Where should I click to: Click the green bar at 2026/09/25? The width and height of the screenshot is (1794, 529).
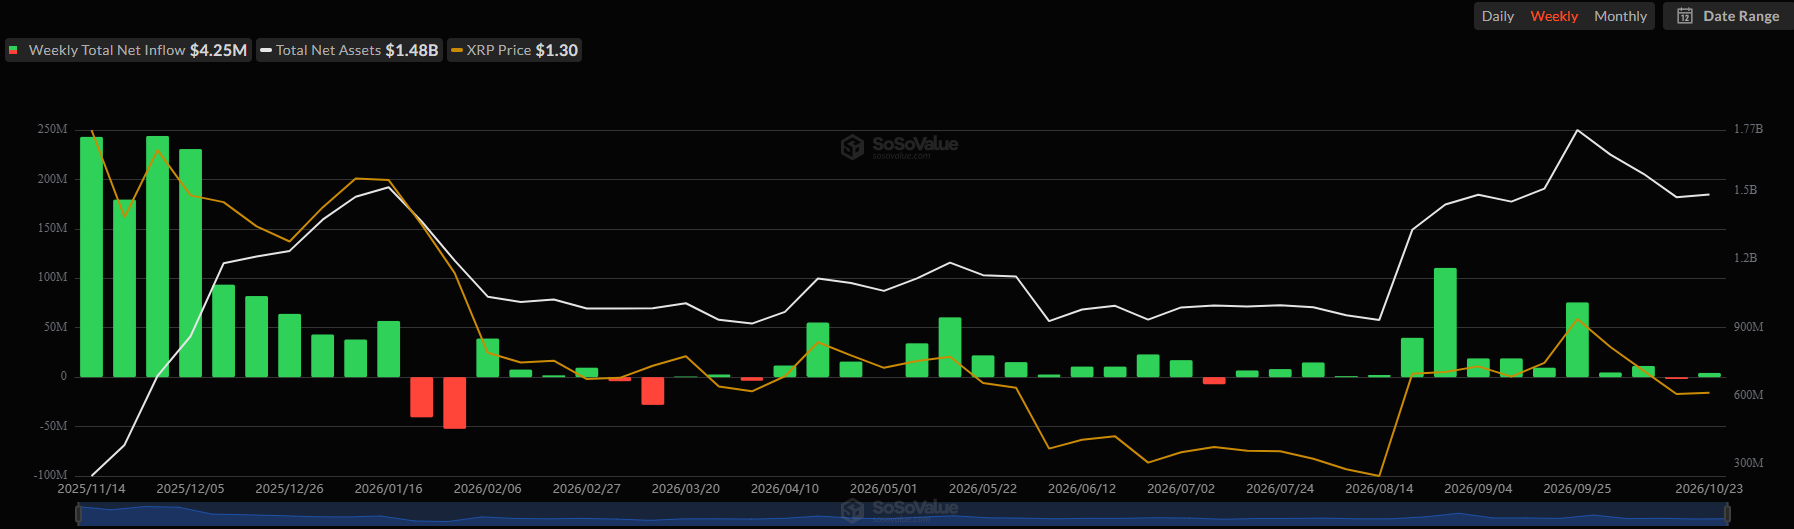[1577, 340]
